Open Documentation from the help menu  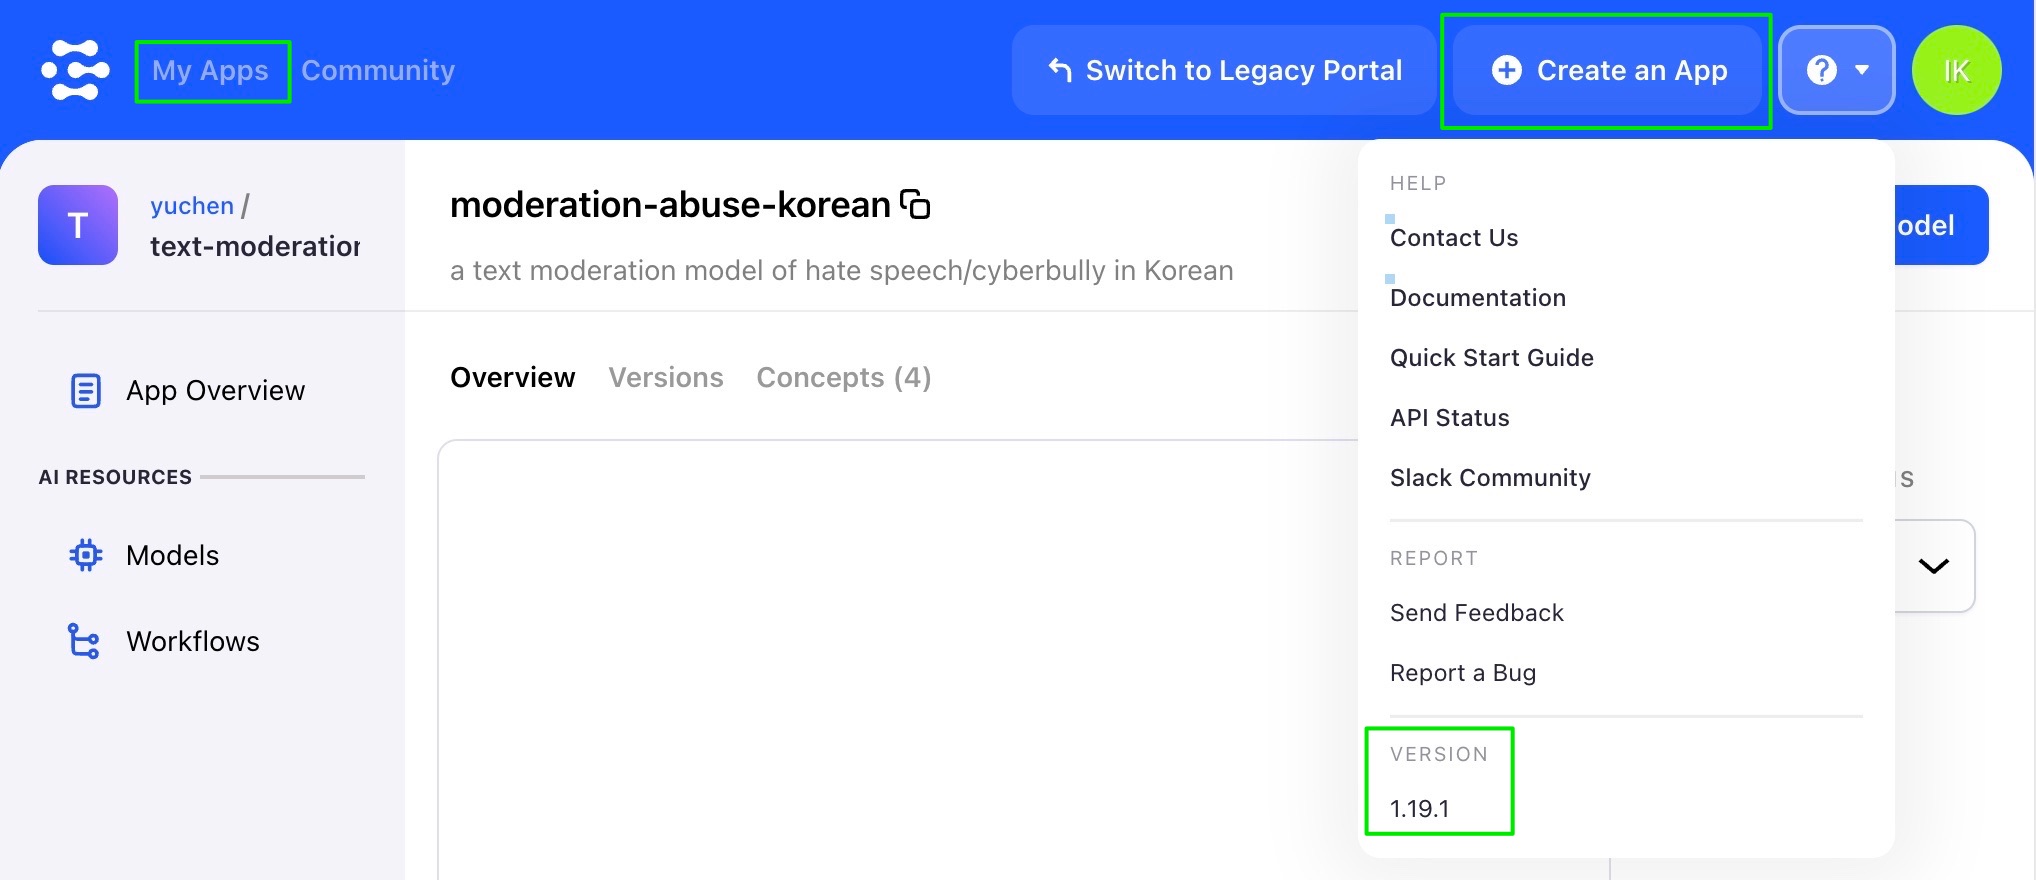1477,298
